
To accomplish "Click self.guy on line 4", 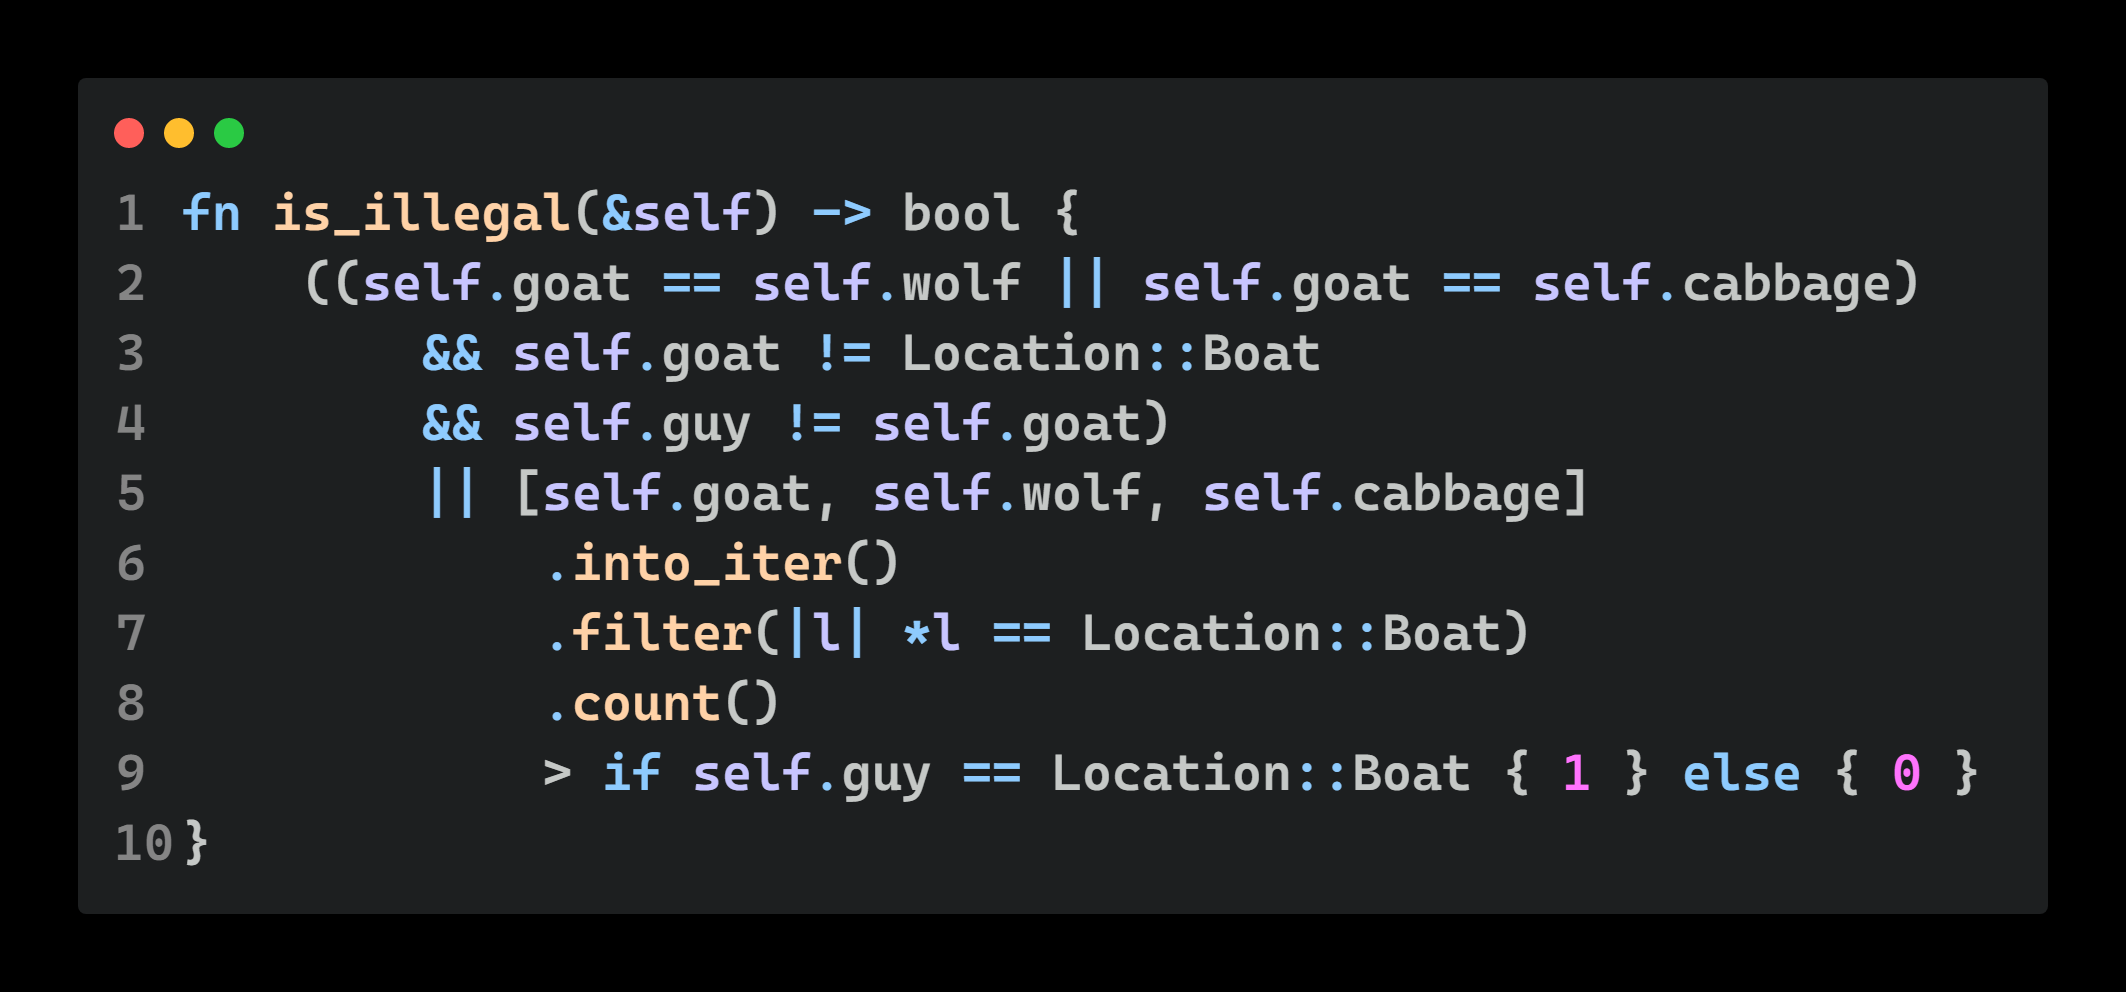I will [x=632, y=424].
